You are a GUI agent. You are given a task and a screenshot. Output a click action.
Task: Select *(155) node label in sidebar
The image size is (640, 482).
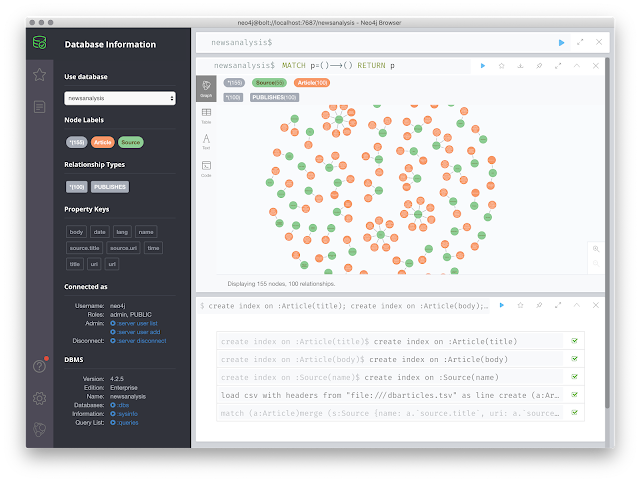click(x=77, y=142)
